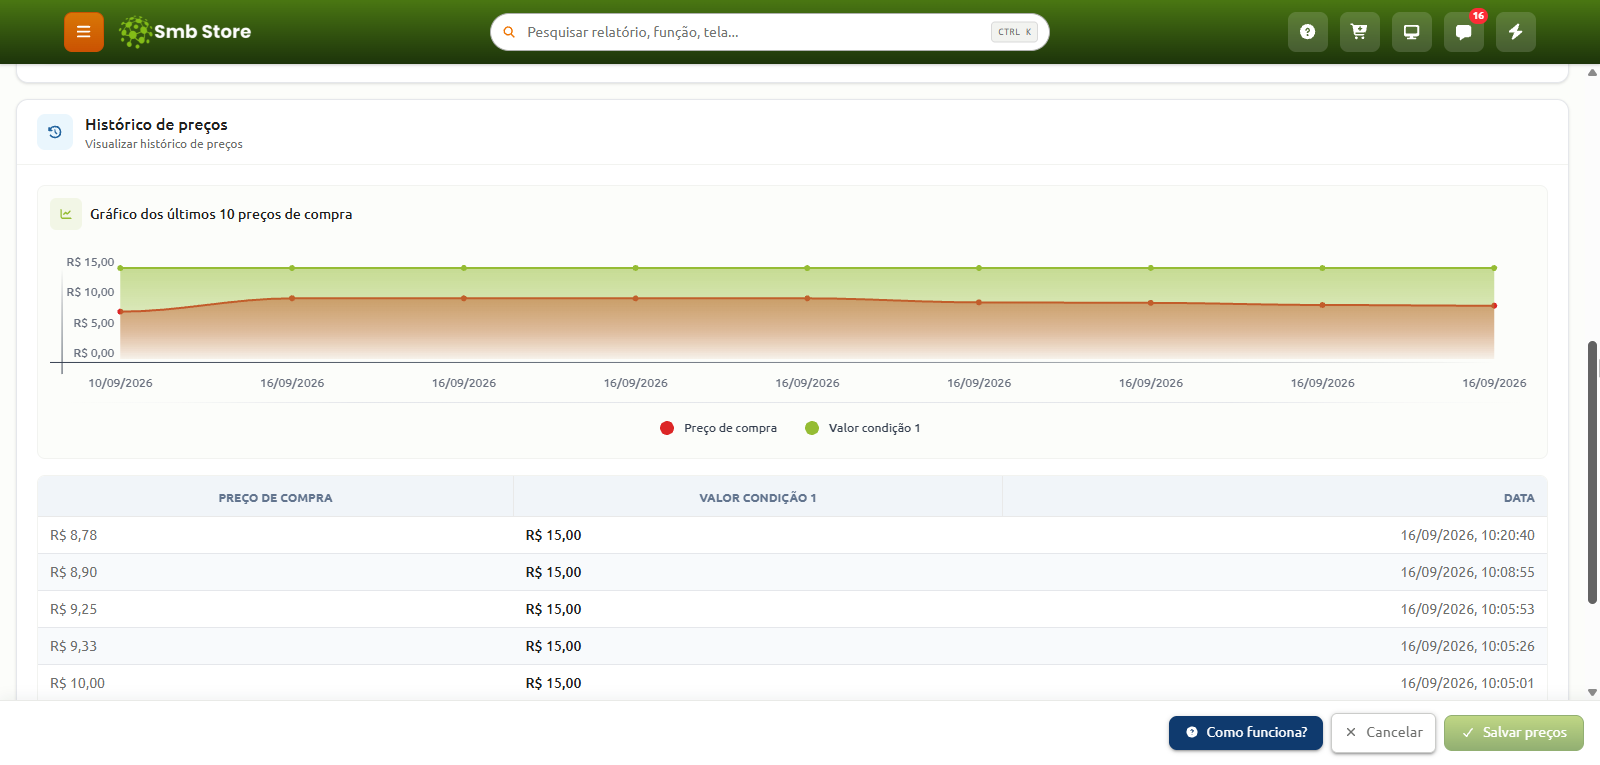Screen dimensions: 1600x765
Task: Click date 16/09/2026, 10:20:40
Action: point(1467,535)
